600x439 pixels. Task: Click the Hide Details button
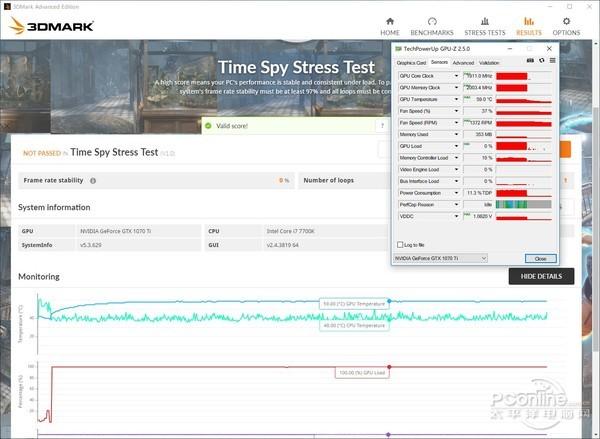[x=541, y=276]
